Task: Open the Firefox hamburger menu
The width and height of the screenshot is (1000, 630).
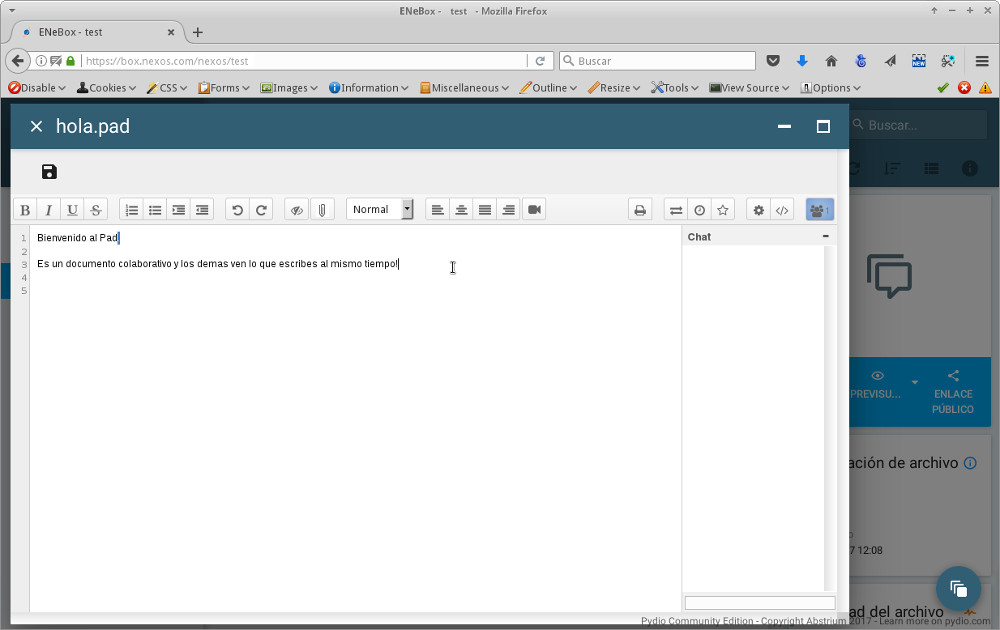Action: [x=982, y=61]
